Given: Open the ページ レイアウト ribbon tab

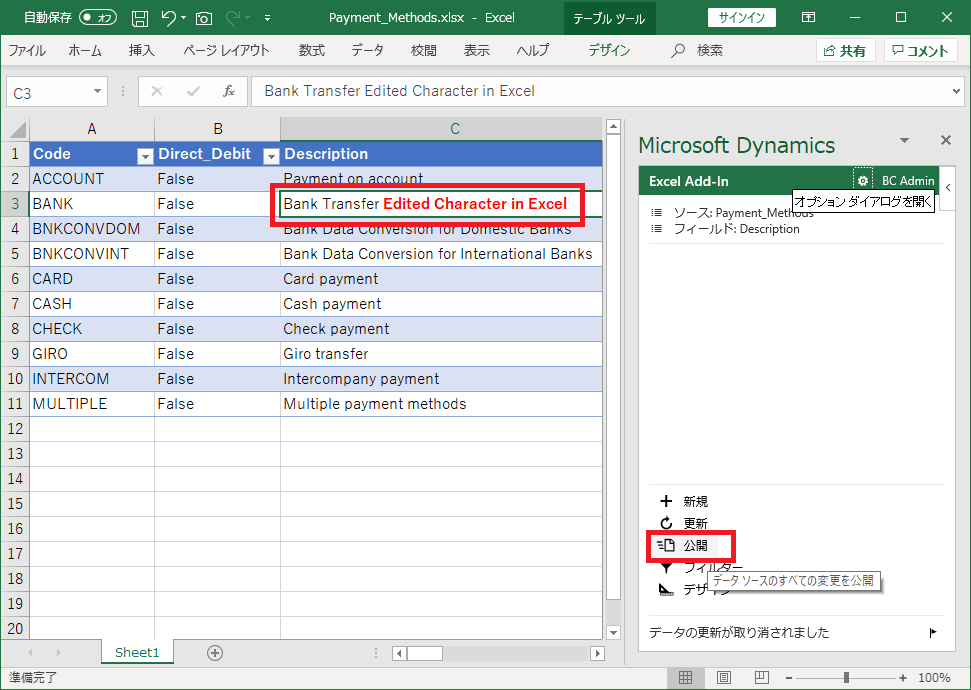Looking at the screenshot, I should click(226, 50).
